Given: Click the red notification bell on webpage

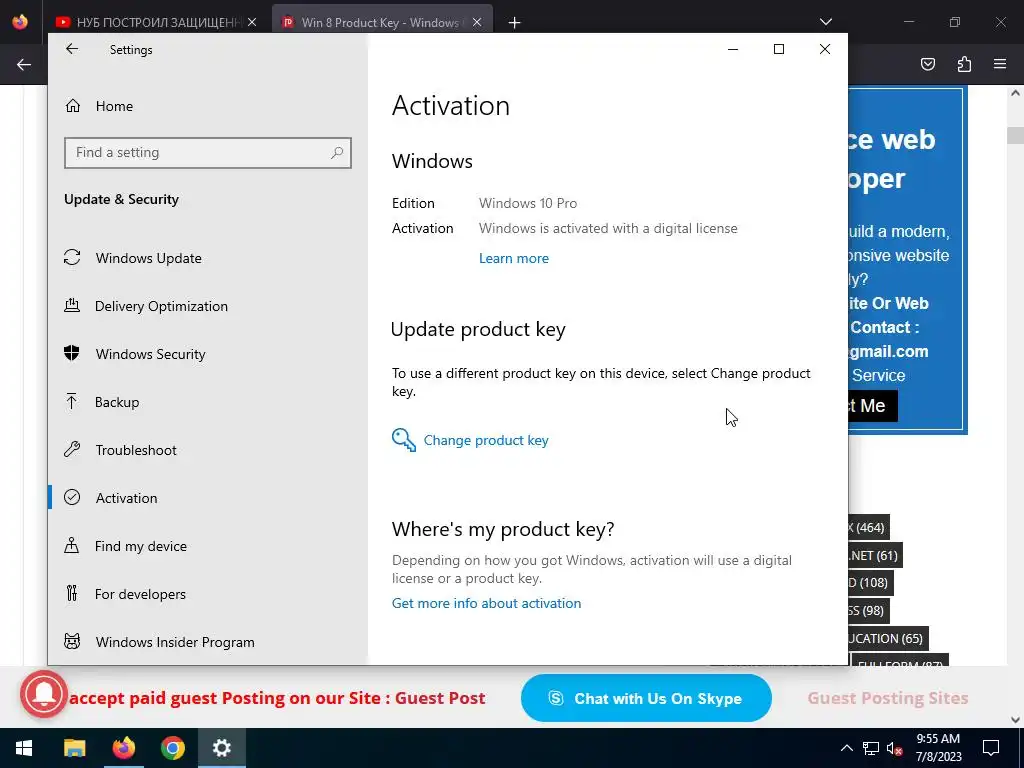Looking at the screenshot, I should 44,694.
